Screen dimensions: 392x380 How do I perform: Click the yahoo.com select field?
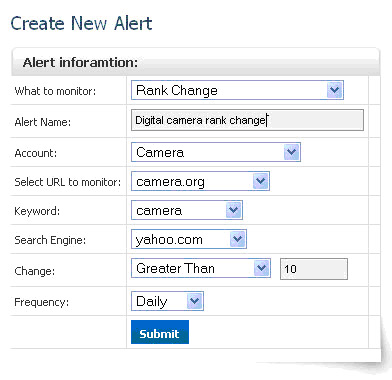pyautogui.click(x=189, y=239)
